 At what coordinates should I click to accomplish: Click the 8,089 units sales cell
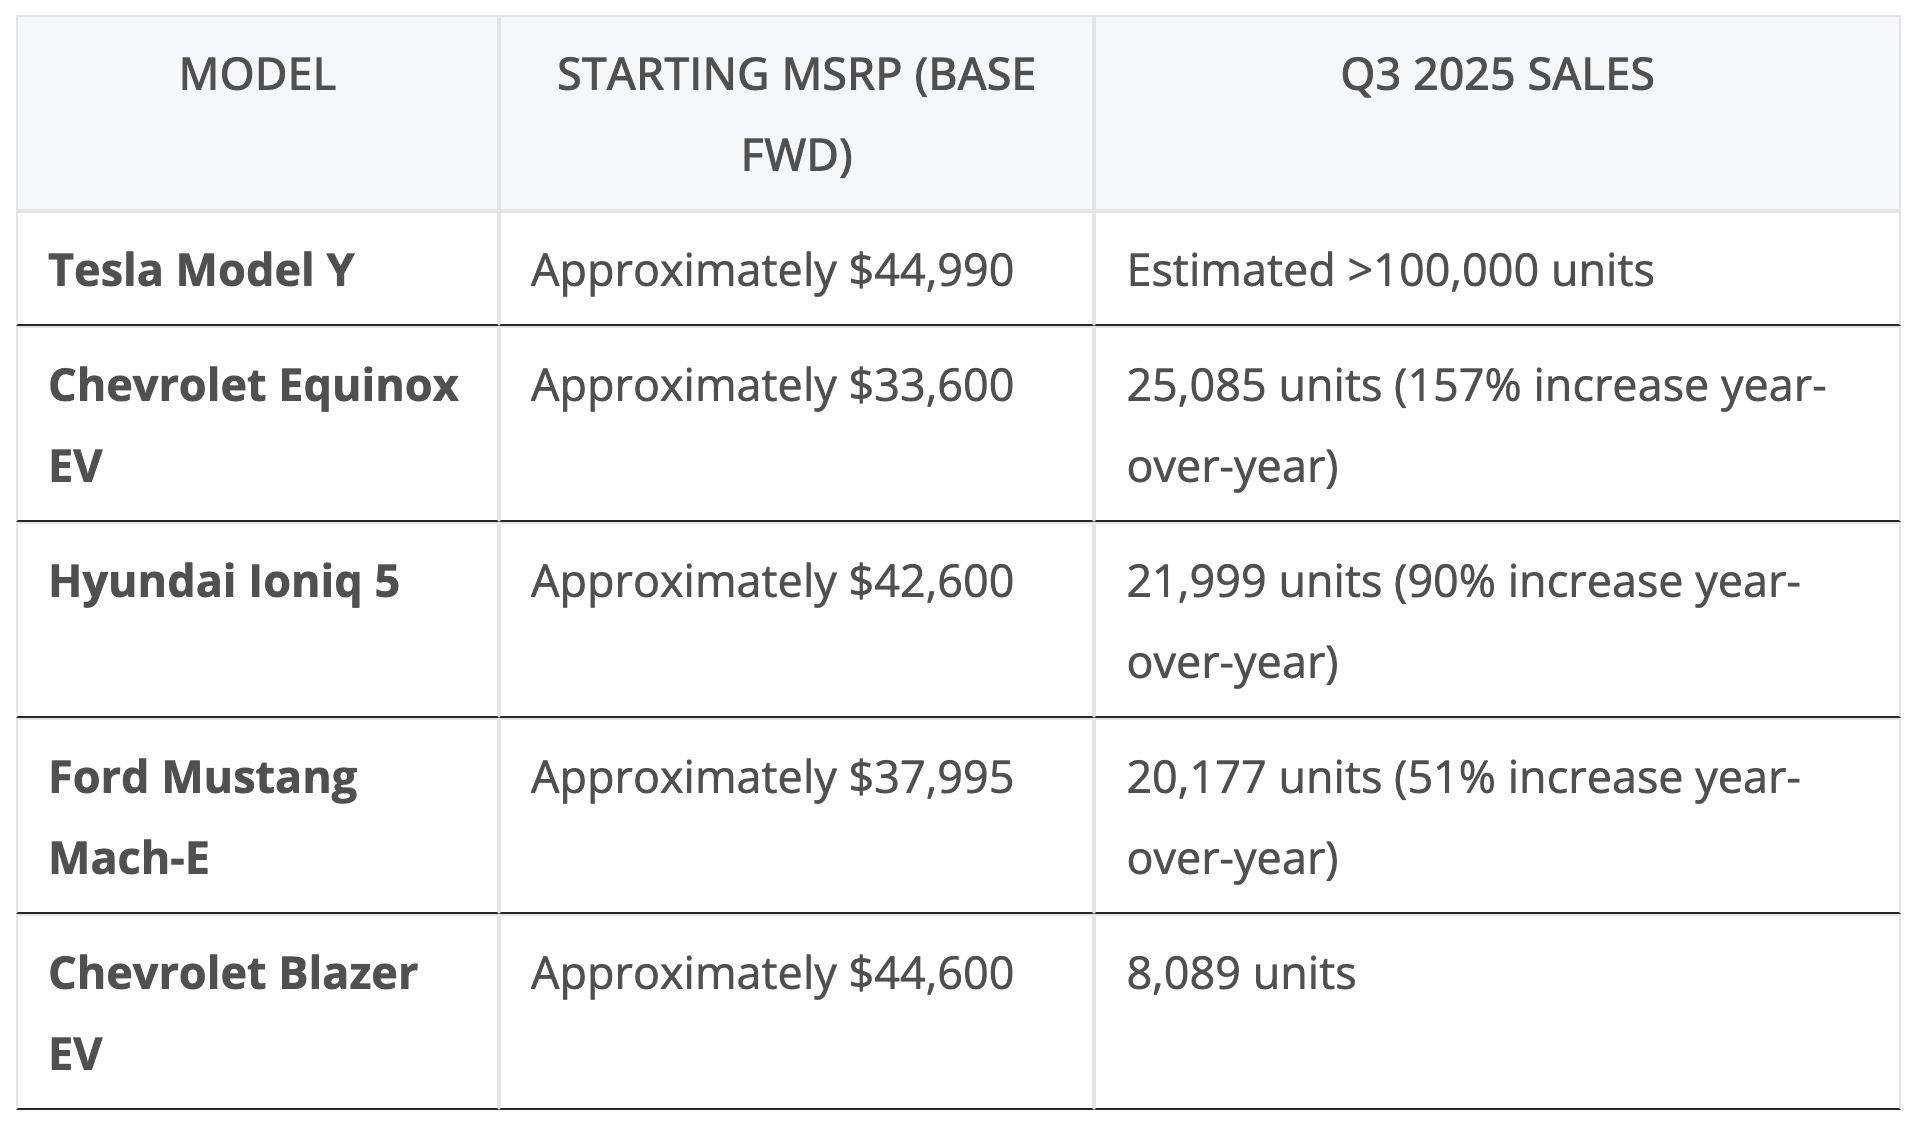1241,973
